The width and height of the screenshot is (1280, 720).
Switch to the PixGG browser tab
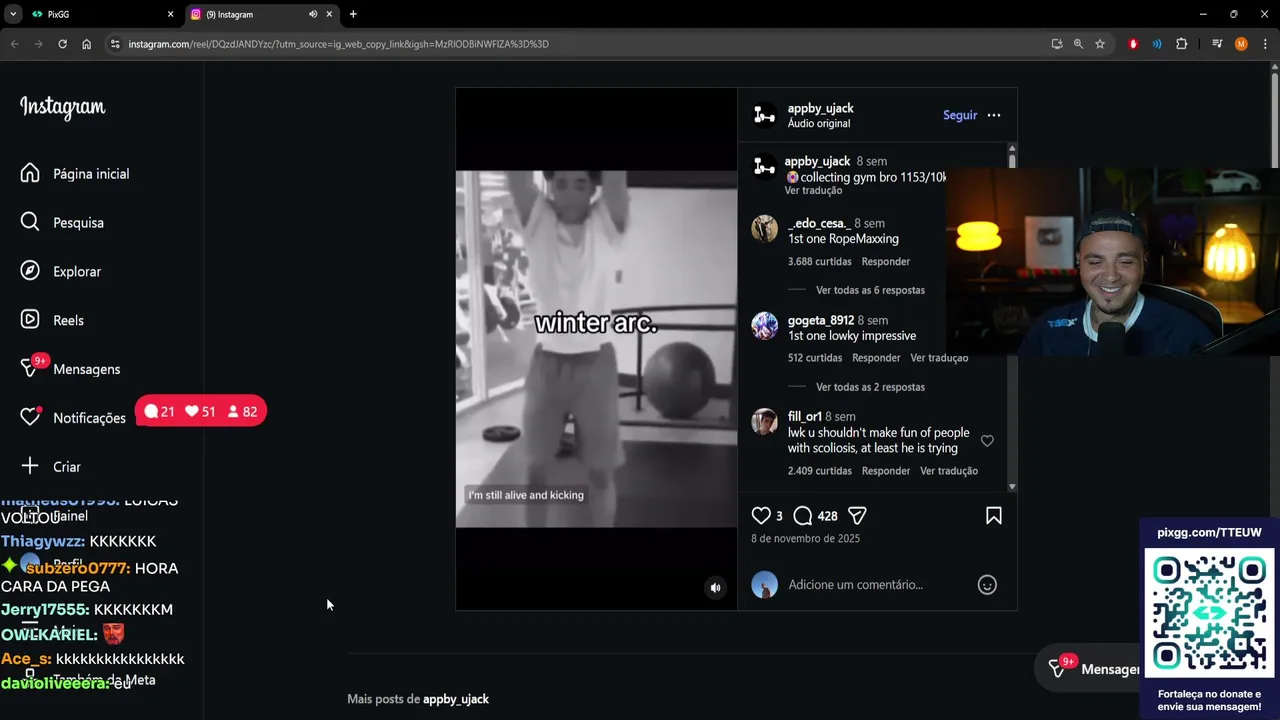98,14
